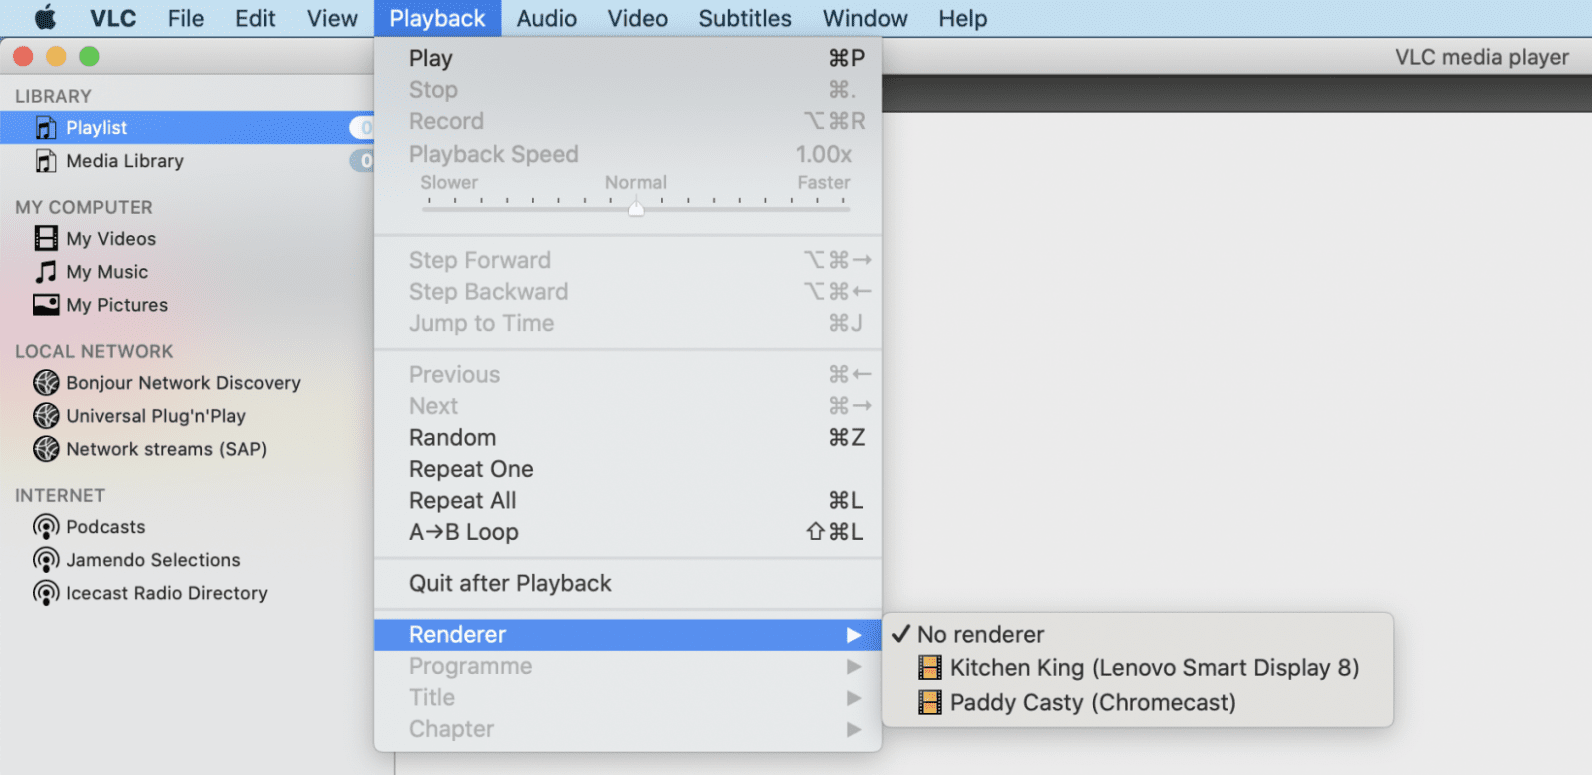The width and height of the screenshot is (1592, 775).
Task: Open the Title submenu arrow
Action: pyautogui.click(x=855, y=697)
